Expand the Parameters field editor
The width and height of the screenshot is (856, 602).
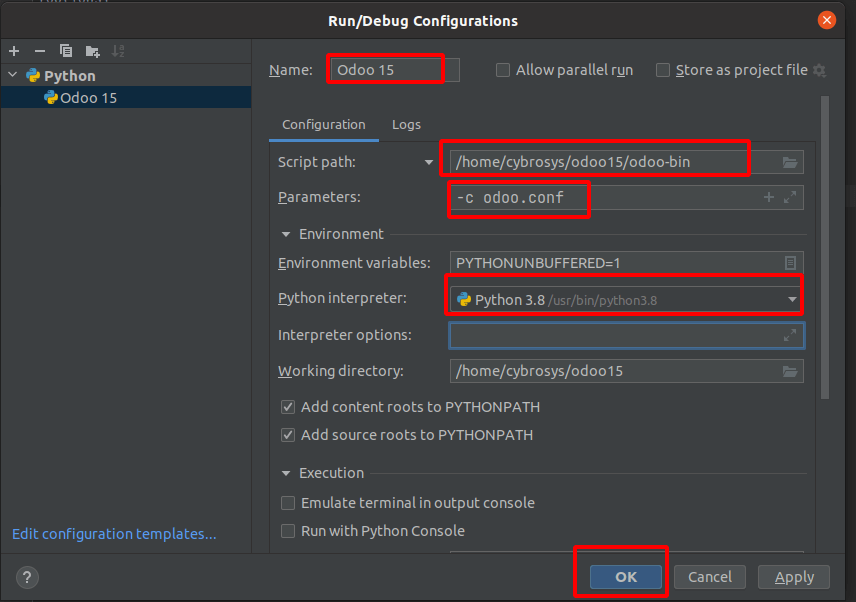click(790, 198)
